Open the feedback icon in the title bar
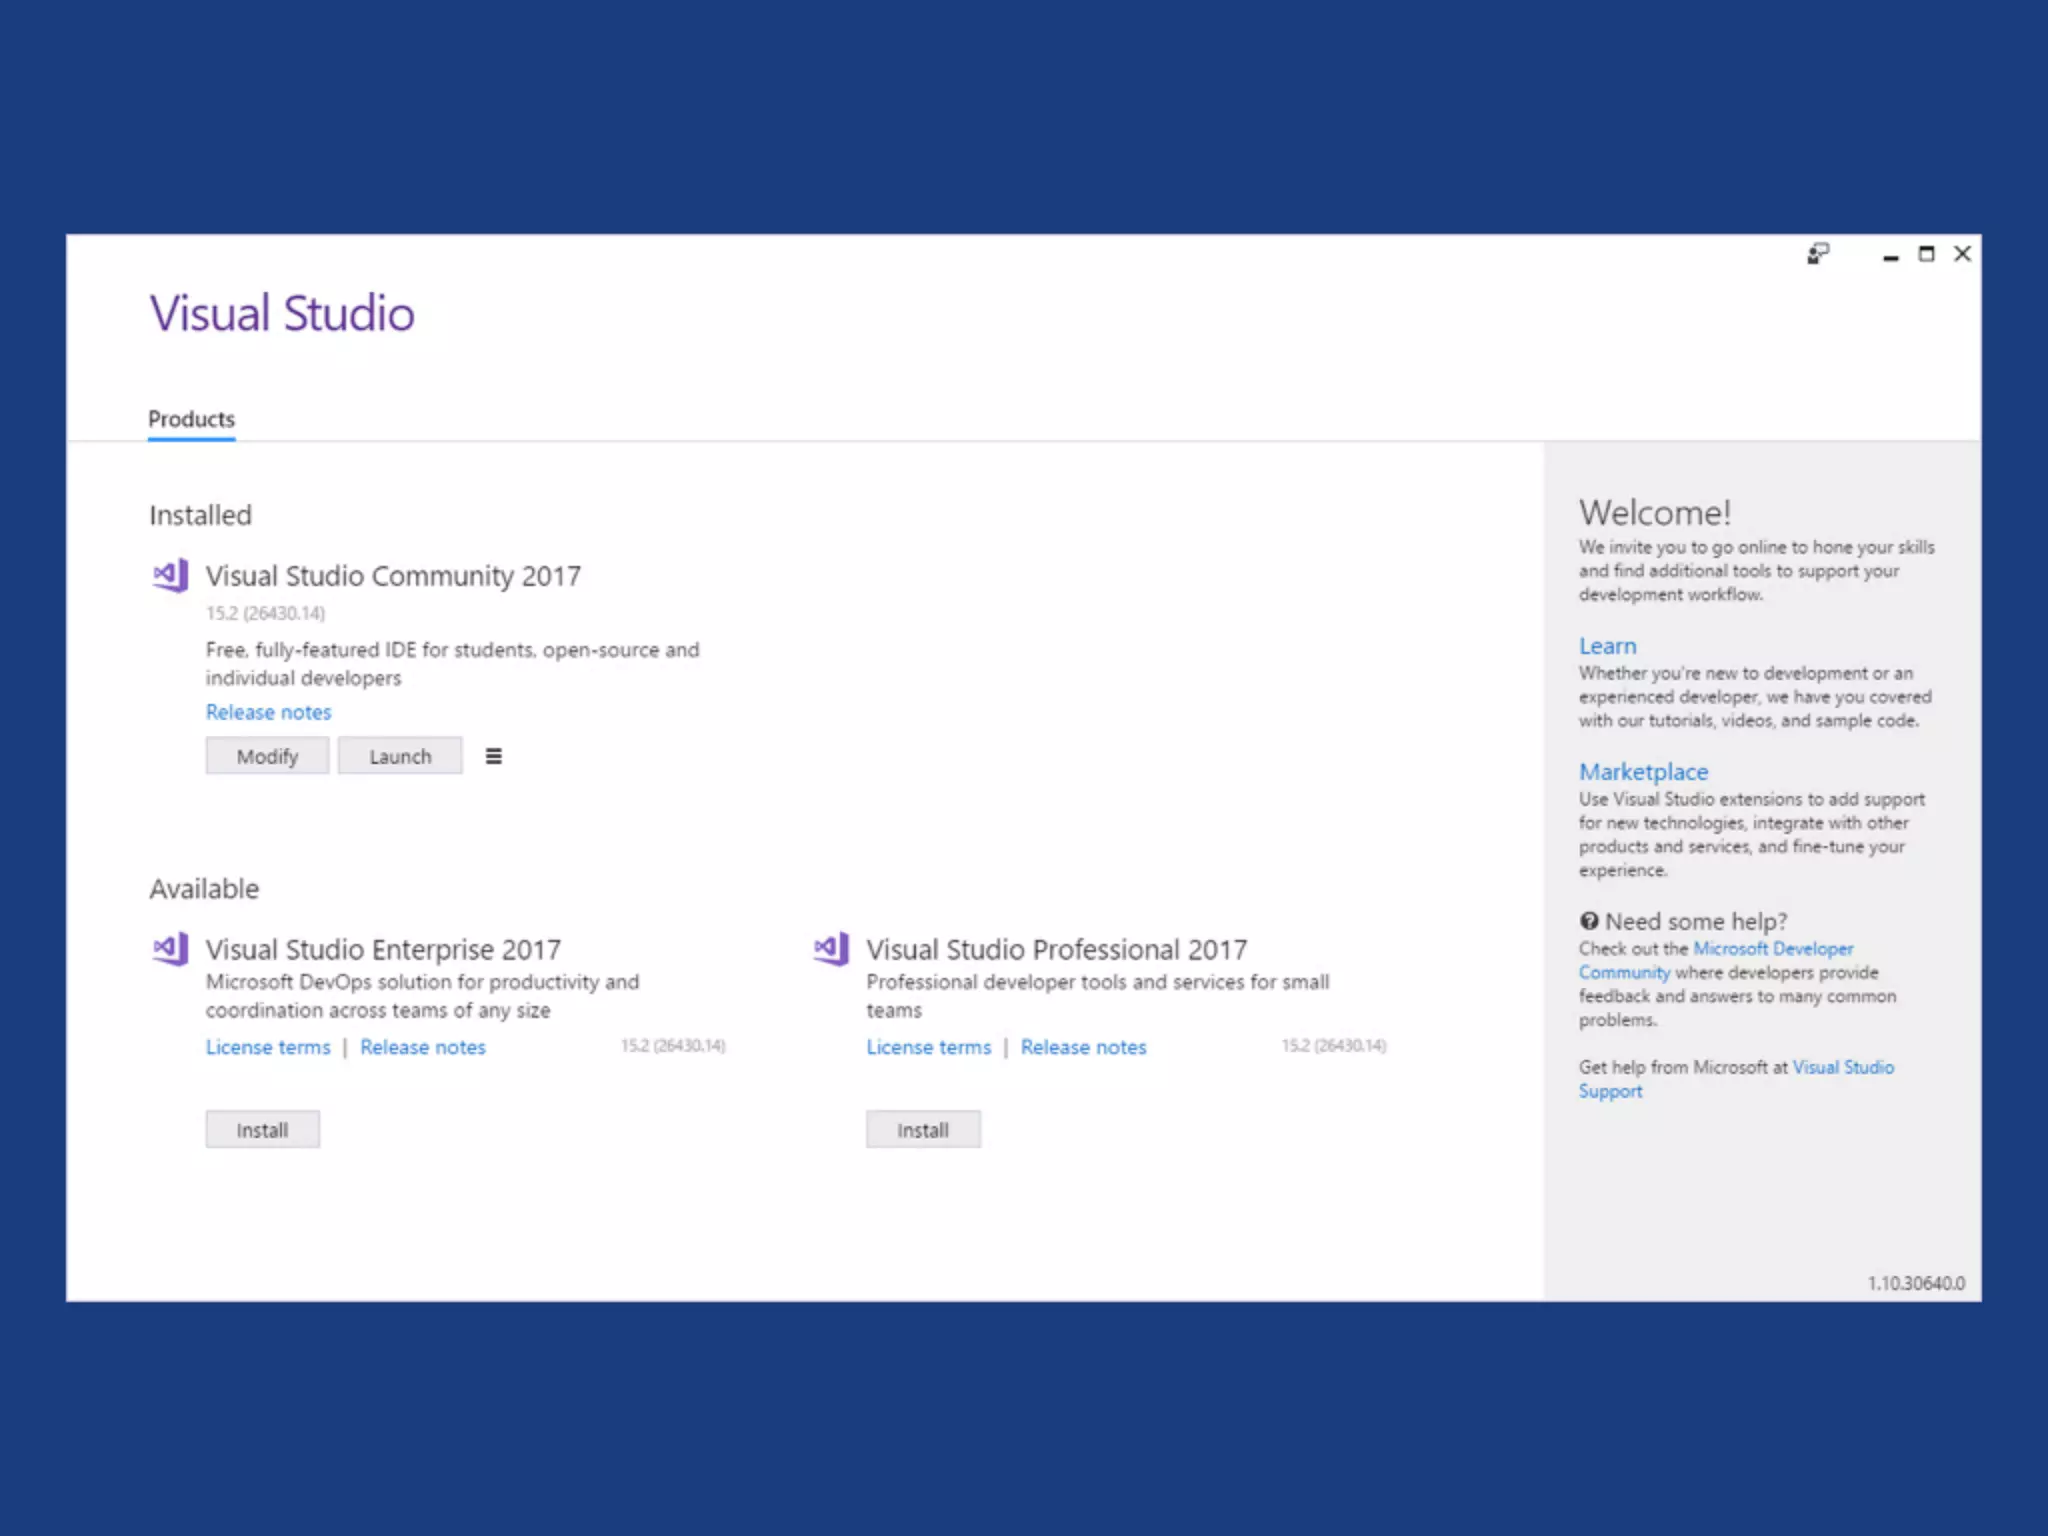This screenshot has width=2048, height=1536. (x=1818, y=254)
